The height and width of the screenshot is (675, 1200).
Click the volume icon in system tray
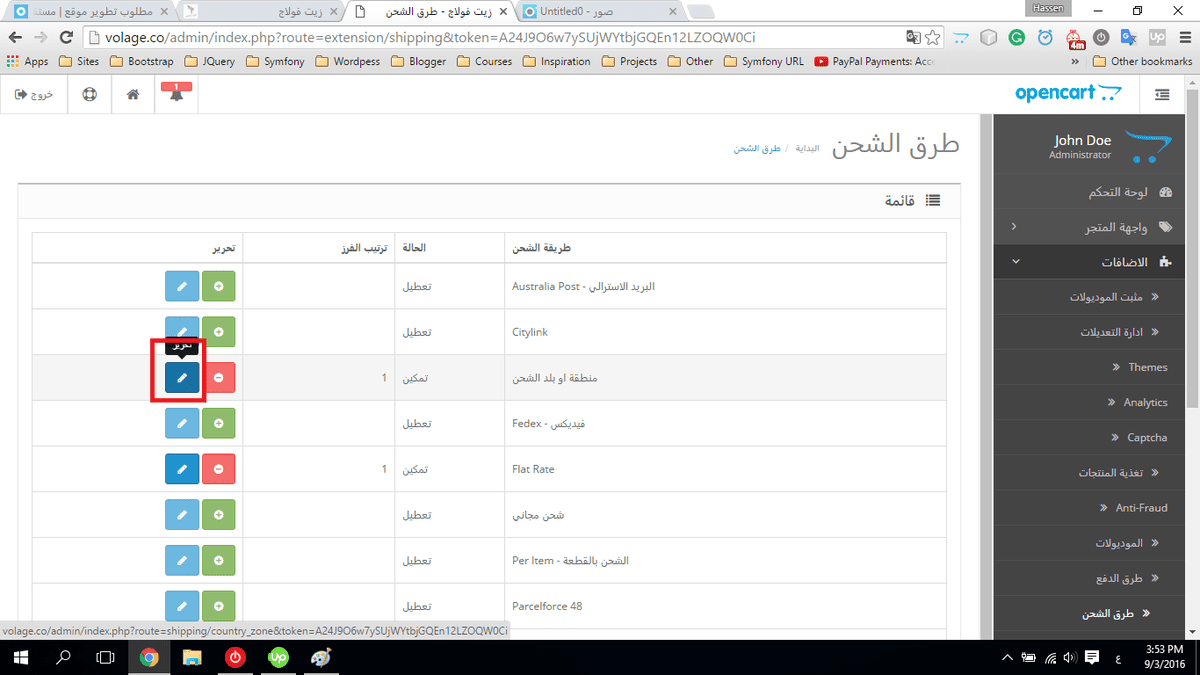click(1068, 657)
